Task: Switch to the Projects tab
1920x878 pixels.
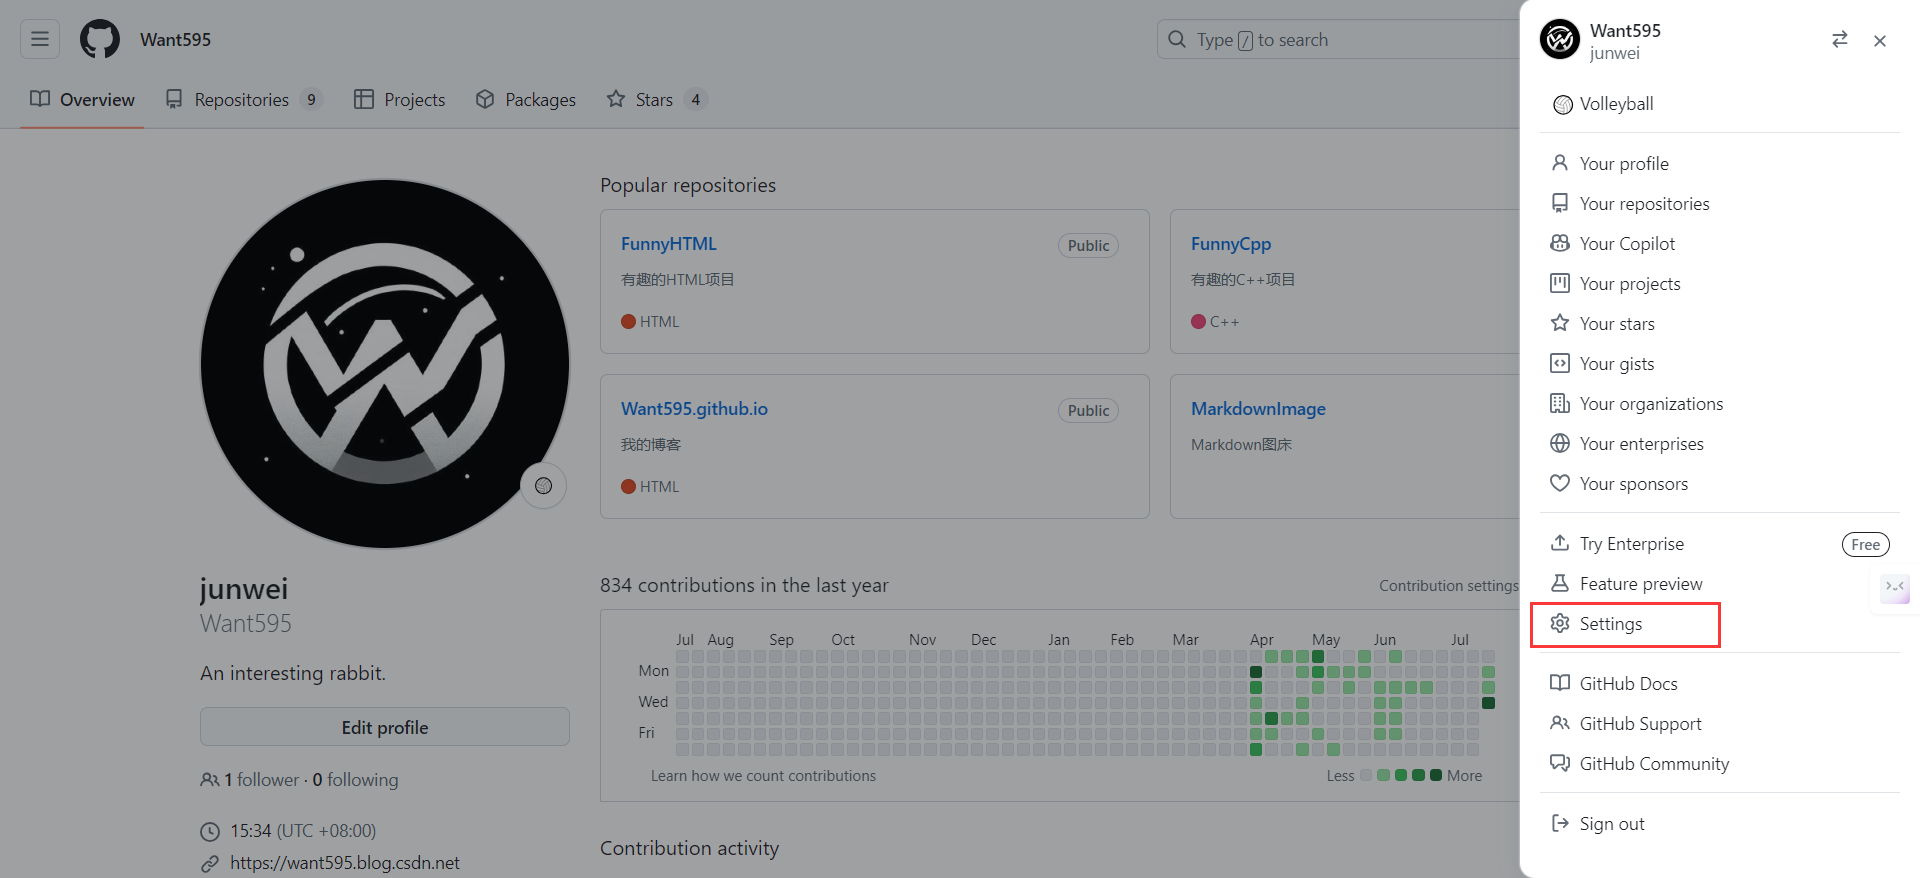Action: click(x=400, y=99)
